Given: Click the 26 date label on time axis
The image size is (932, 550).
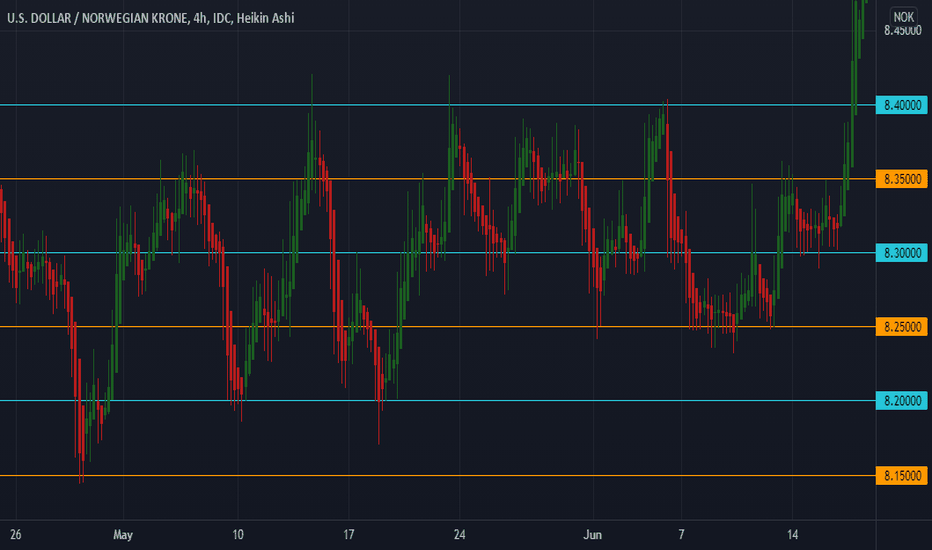Looking at the screenshot, I should tap(15, 535).
